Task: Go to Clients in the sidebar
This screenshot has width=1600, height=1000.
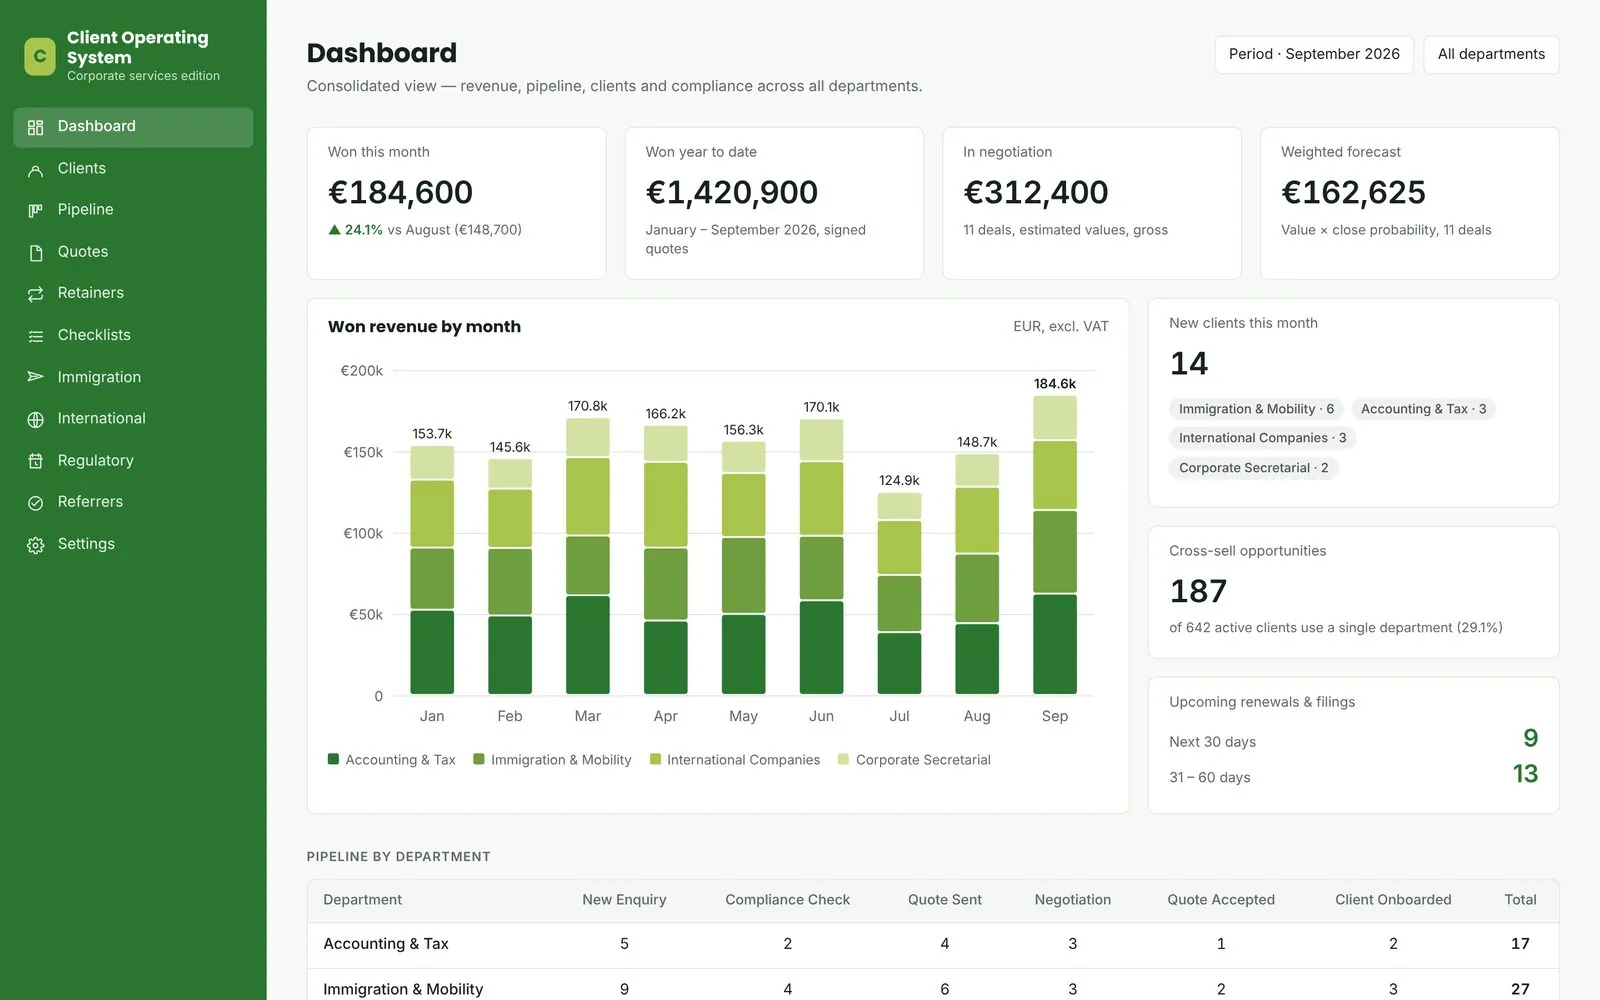Action: 133,169
